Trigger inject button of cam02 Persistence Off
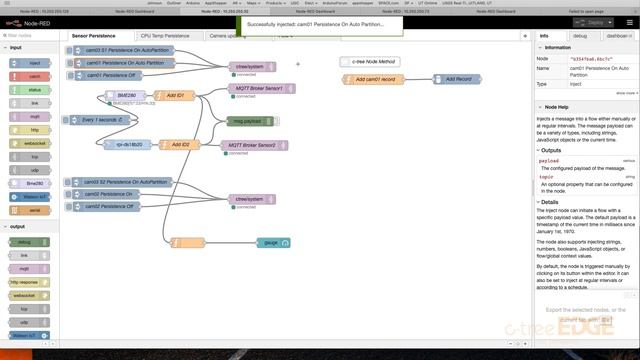 click(x=69, y=207)
